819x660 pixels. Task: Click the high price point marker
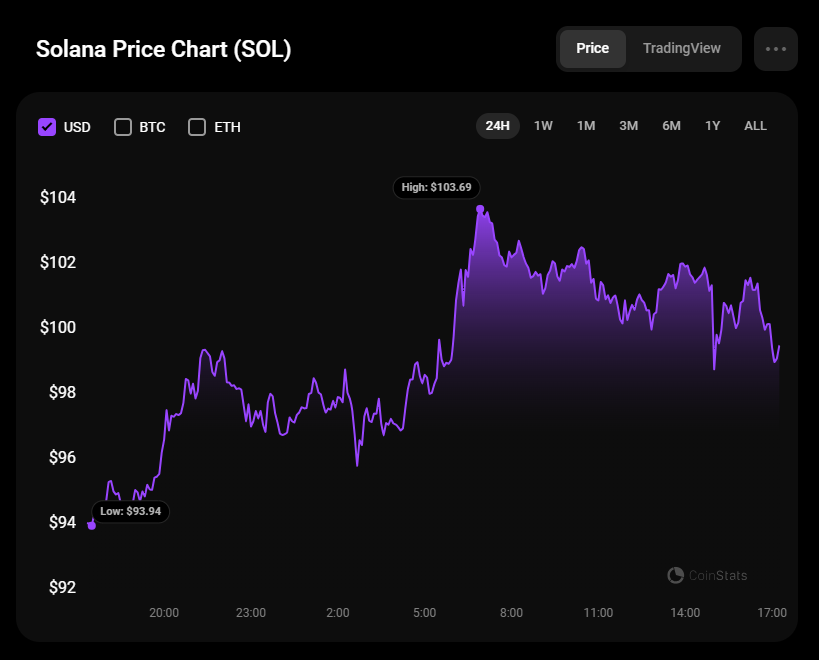481,209
